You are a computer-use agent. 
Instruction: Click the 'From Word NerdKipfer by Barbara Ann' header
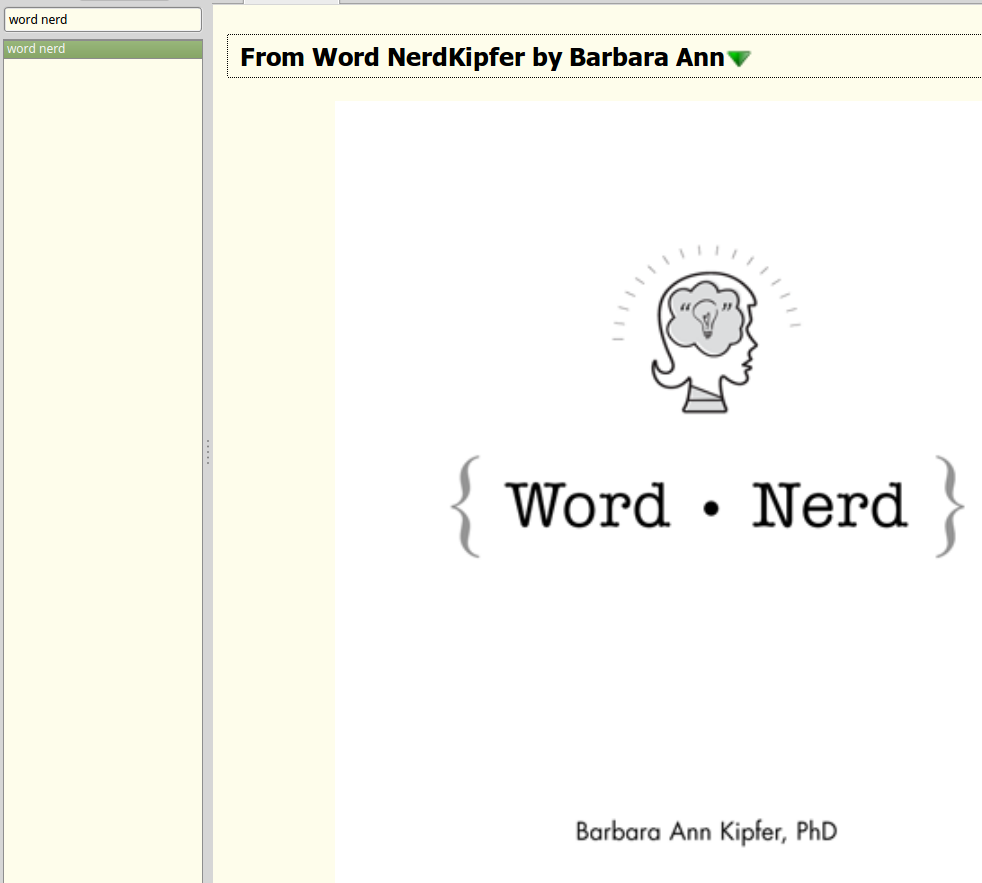(482, 57)
